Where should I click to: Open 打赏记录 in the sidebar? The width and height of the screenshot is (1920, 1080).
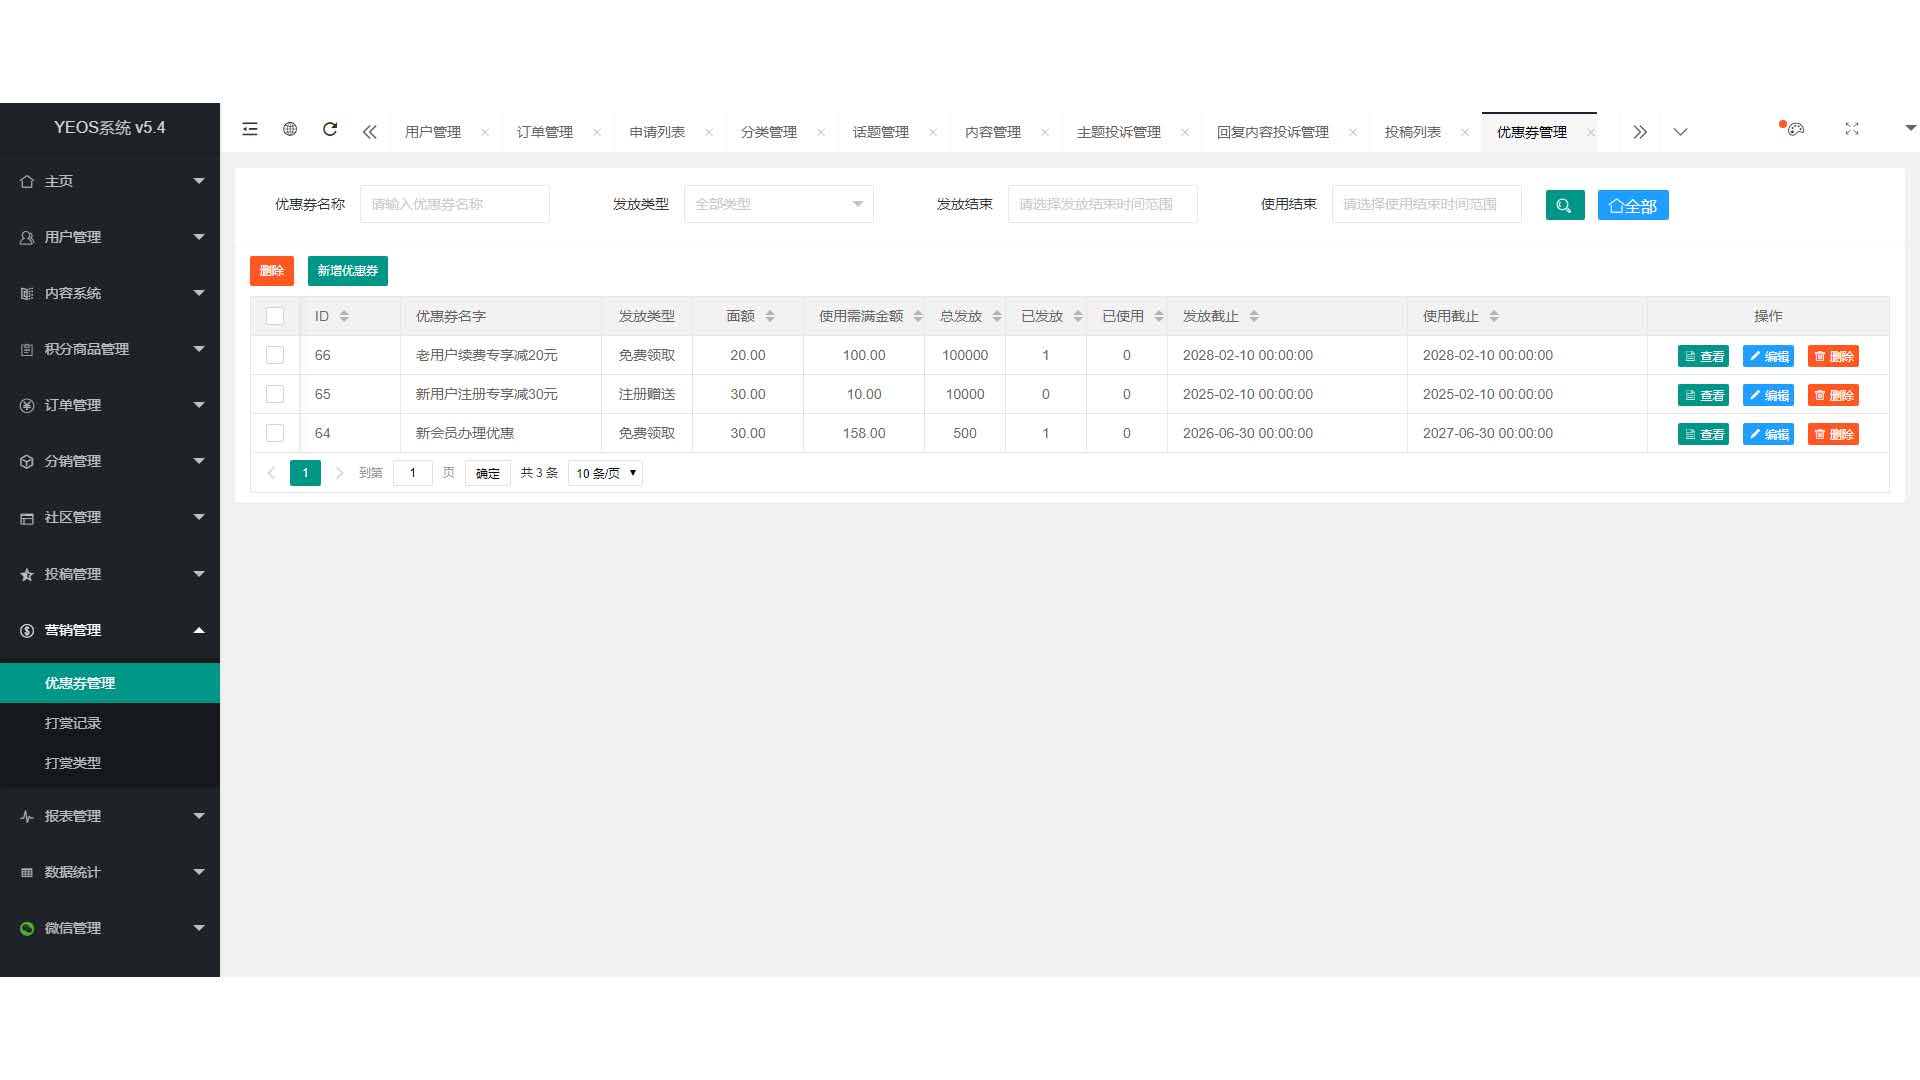pyautogui.click(x=110, y=723)
